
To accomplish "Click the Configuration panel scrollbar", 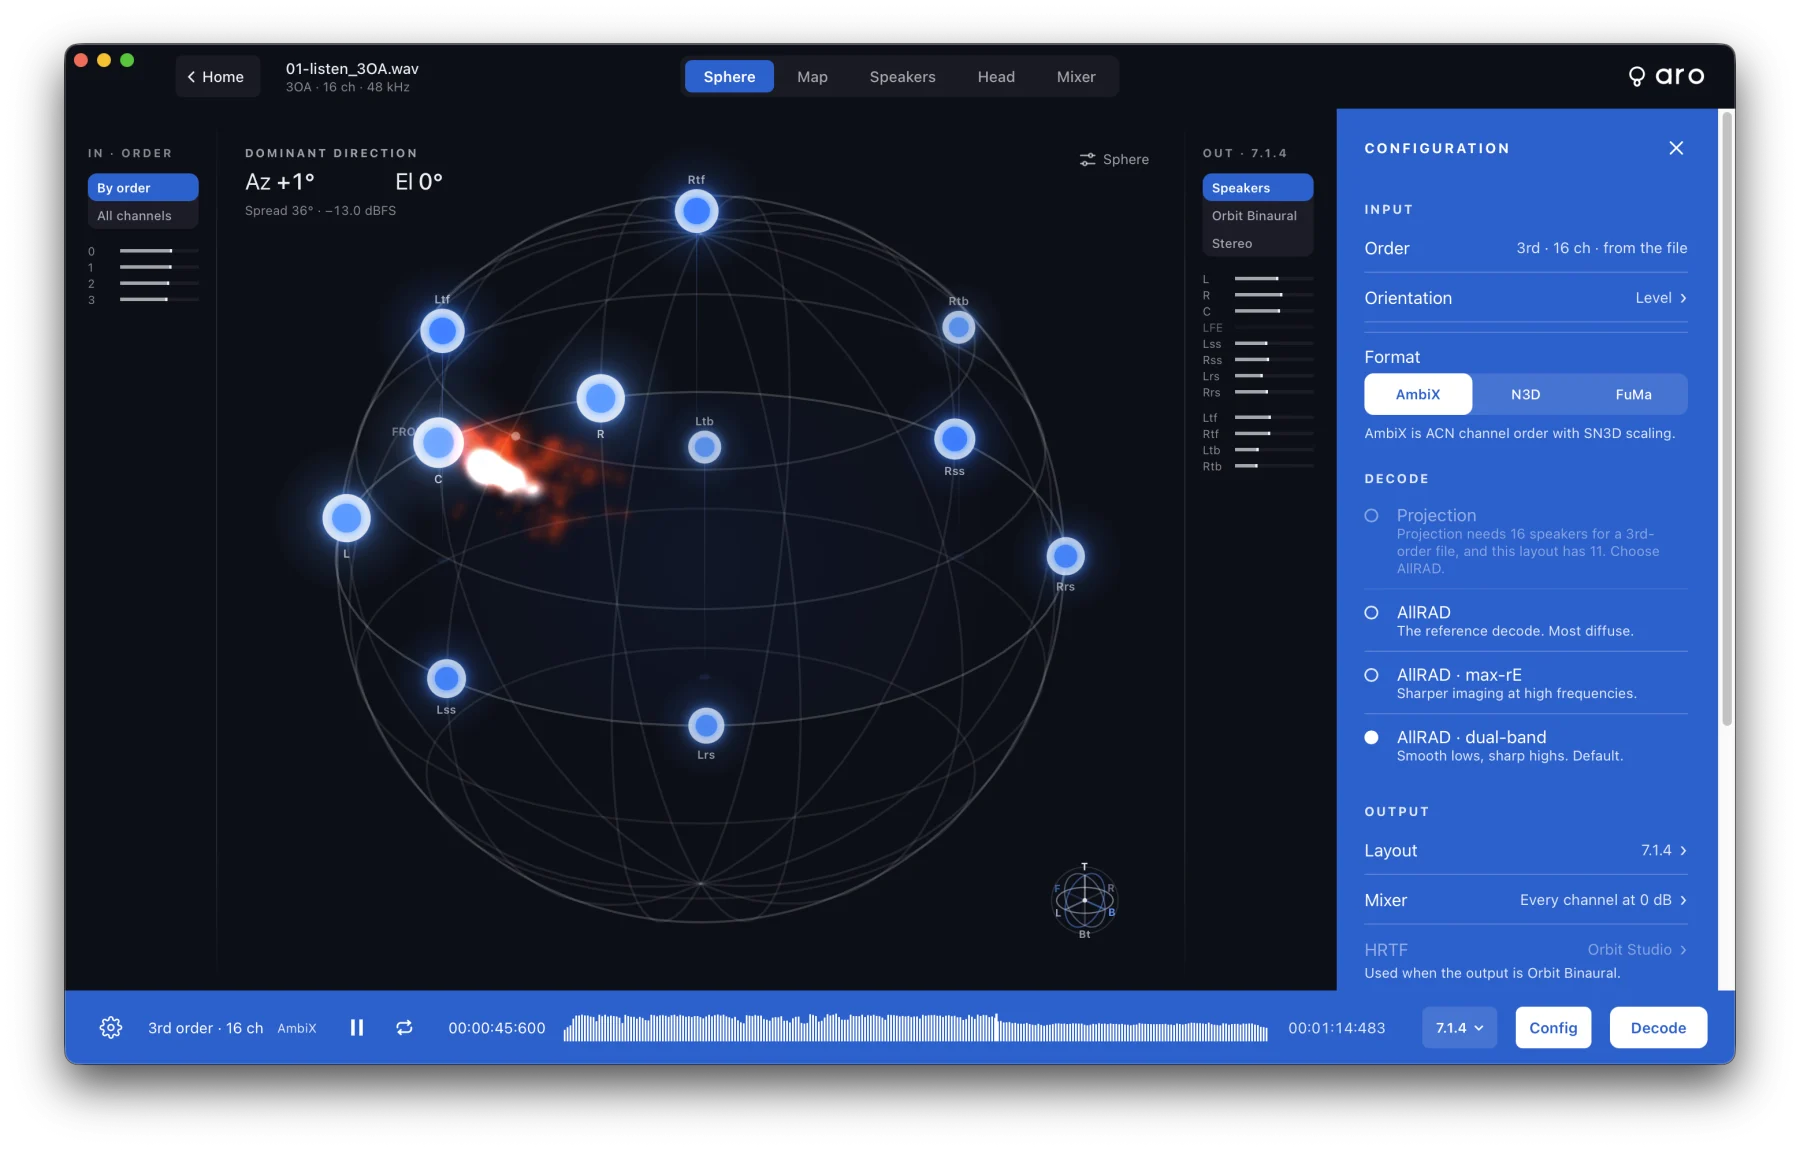I will pyautogui.click(x=1727, y=418).
